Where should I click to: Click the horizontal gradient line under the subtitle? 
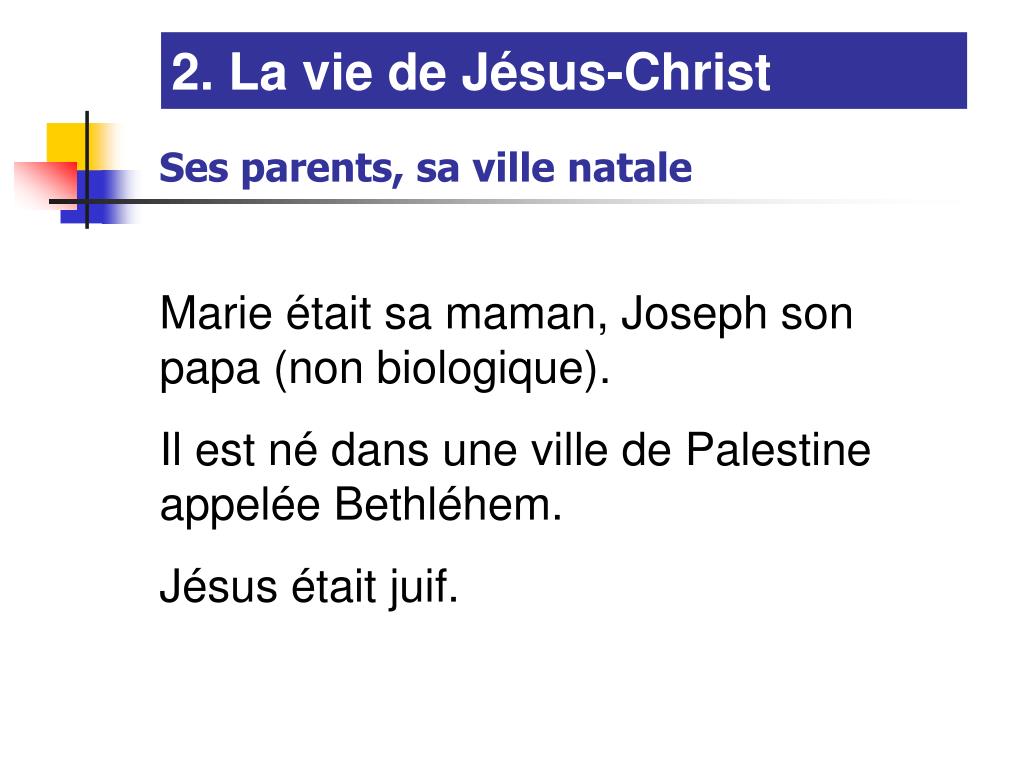[x=509, y=201]
